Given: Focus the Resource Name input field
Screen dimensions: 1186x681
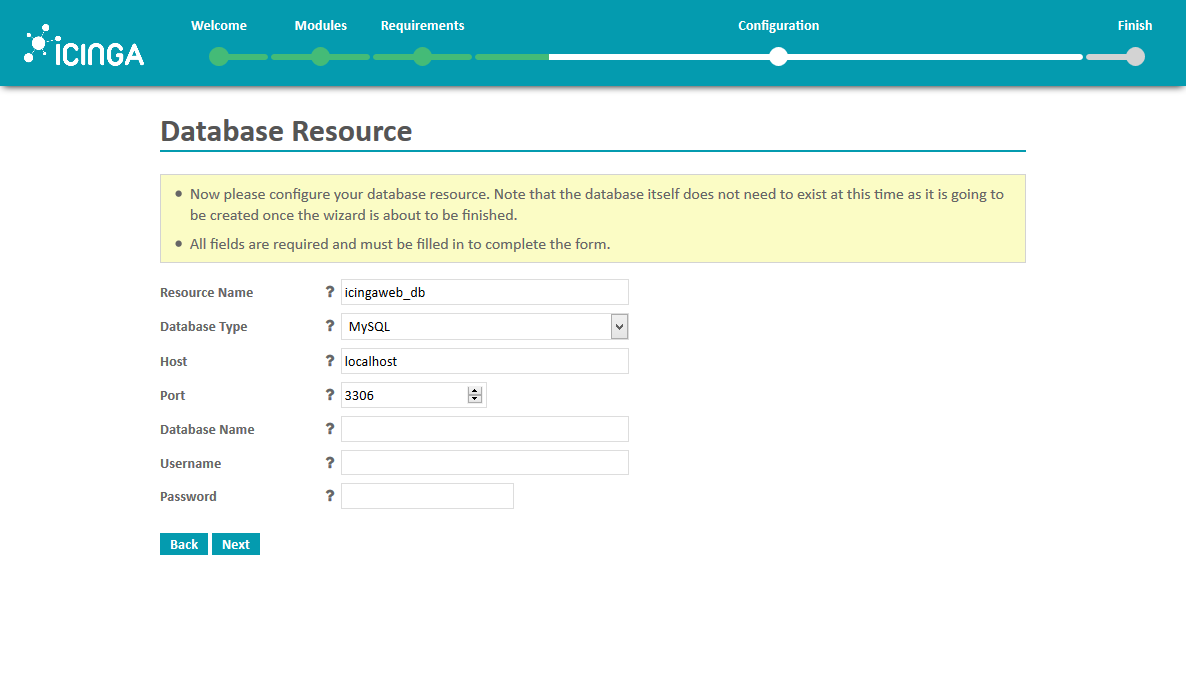Looking at the screenshot, I should pyautogui.click(x=485, y=292).
